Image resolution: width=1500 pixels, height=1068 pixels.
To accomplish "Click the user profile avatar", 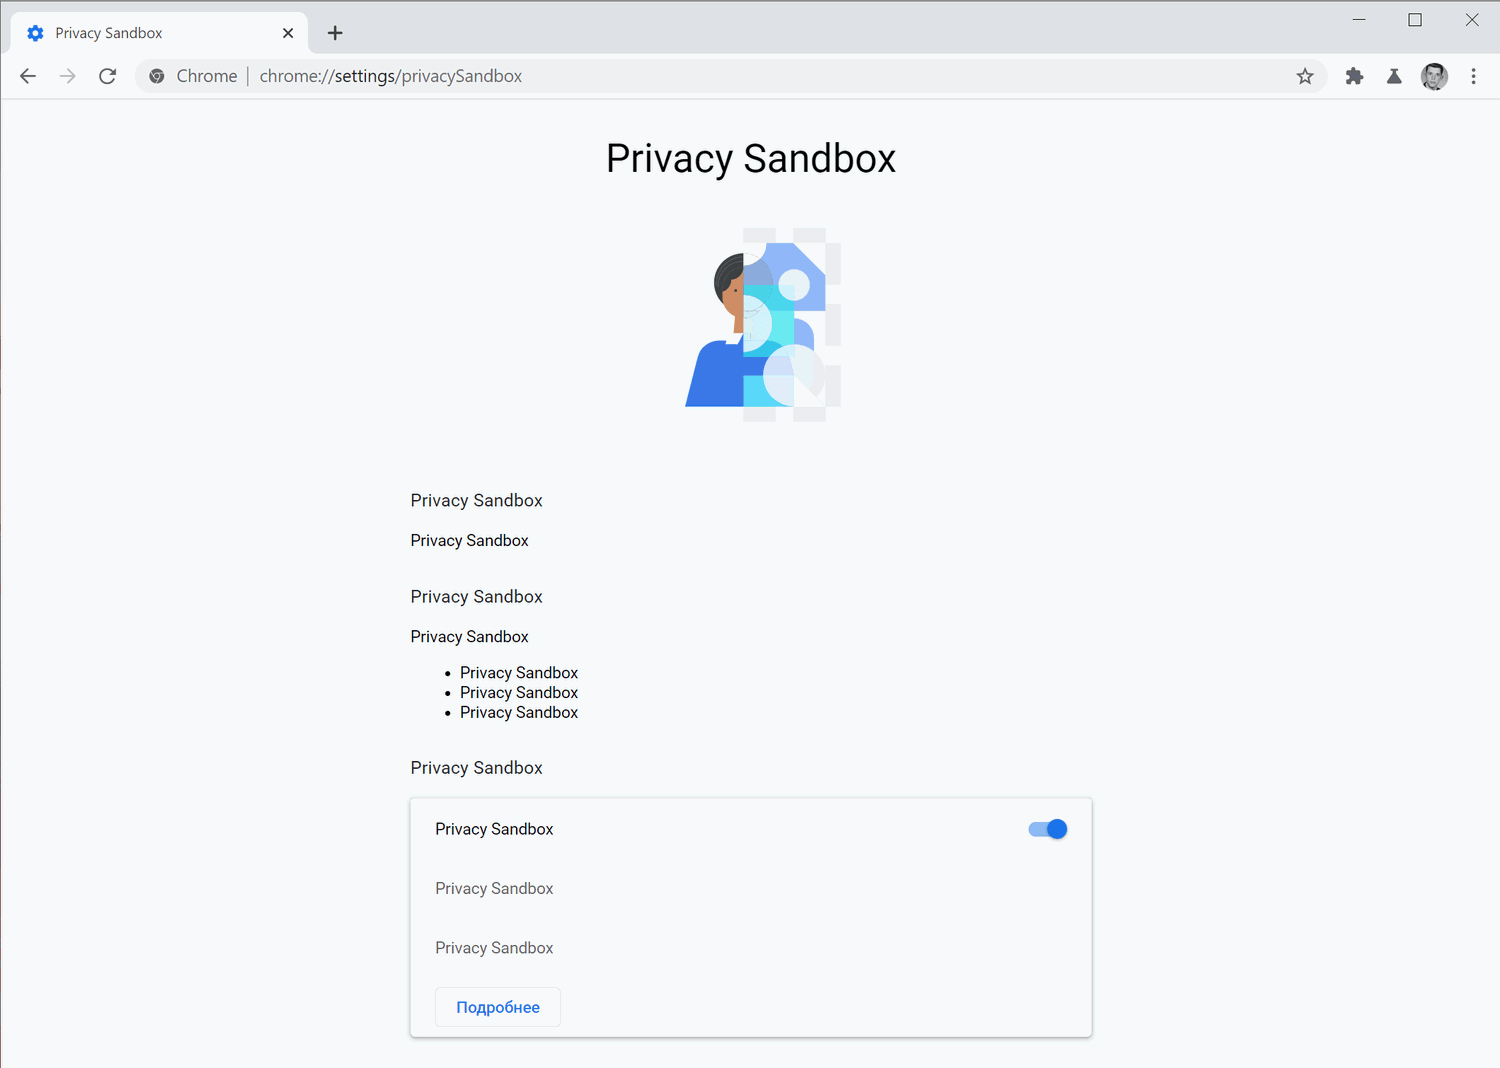I will coord(1434,76).
